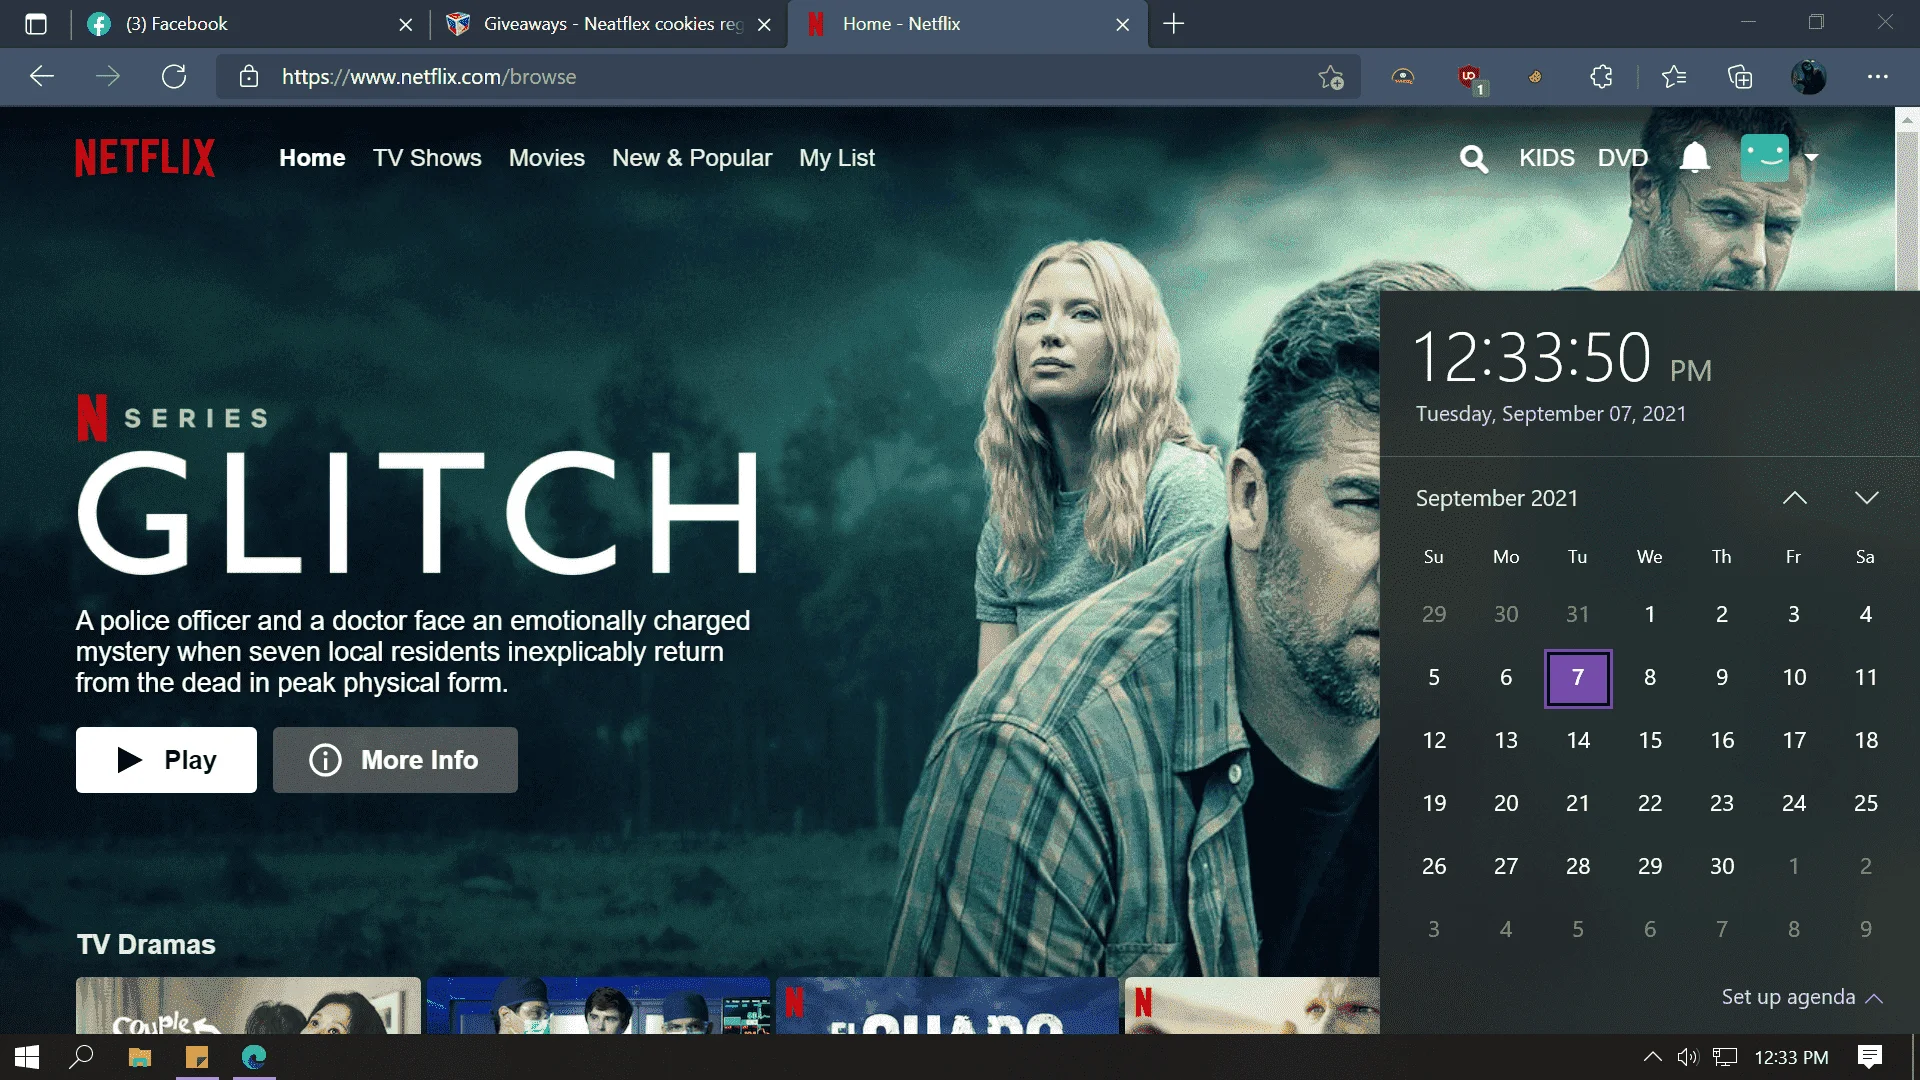Open the cookie extension icon
This screenshot has width=1920, height=1080.
pos(1534,77)
